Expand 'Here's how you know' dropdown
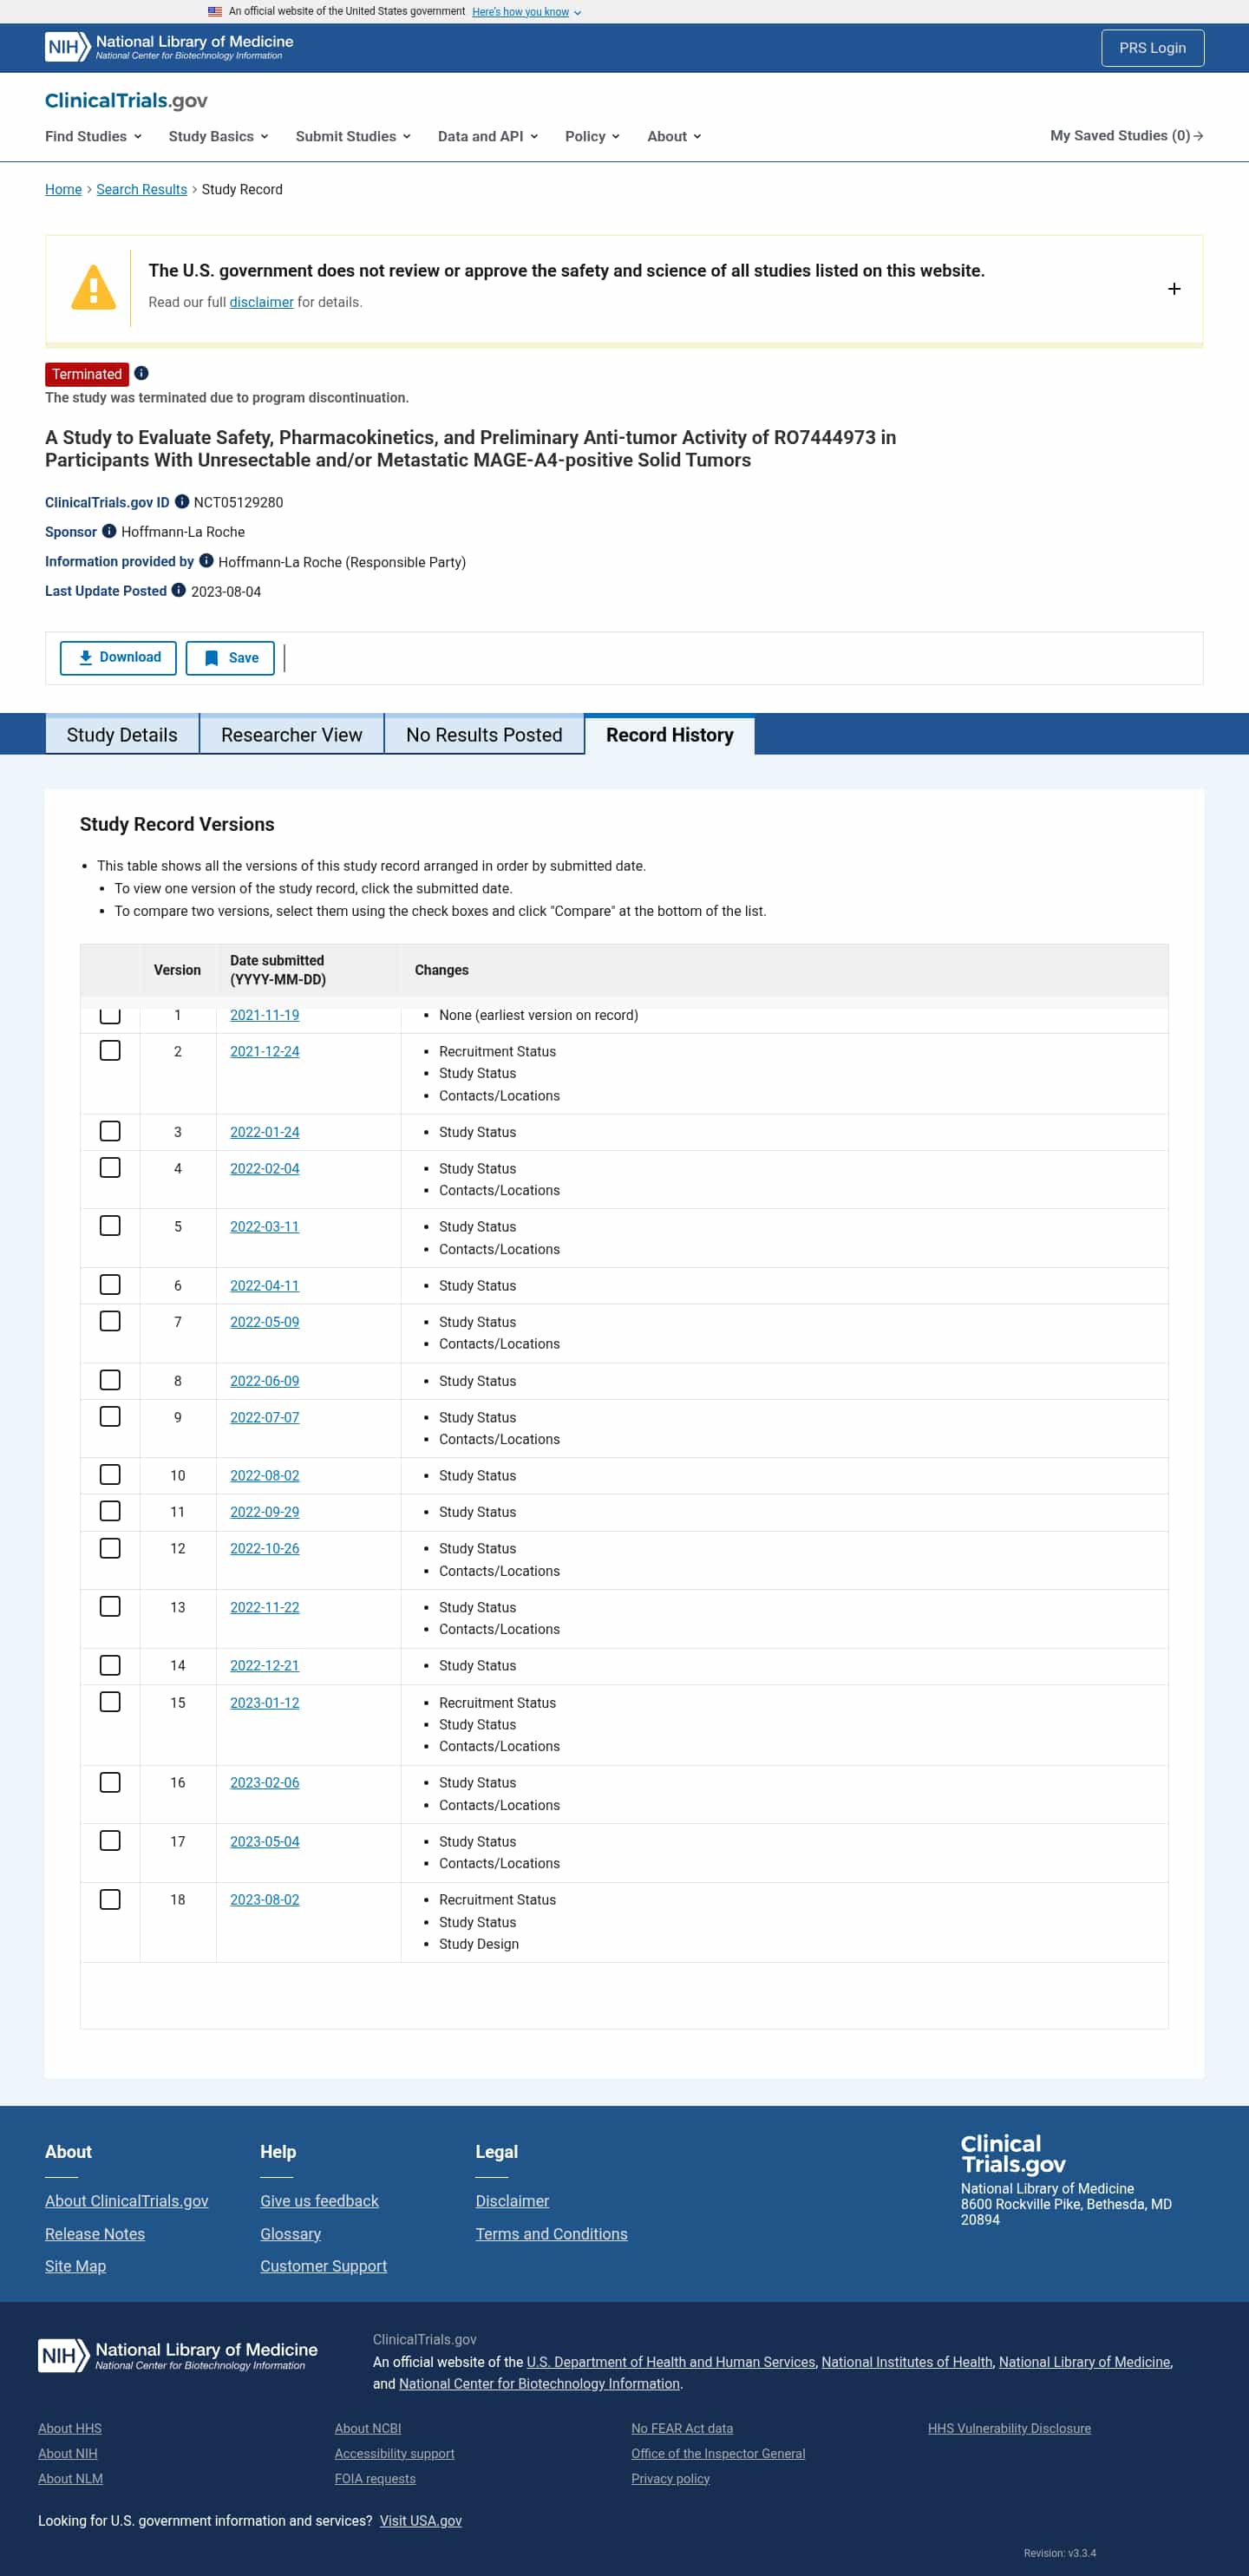 [526, 12]
